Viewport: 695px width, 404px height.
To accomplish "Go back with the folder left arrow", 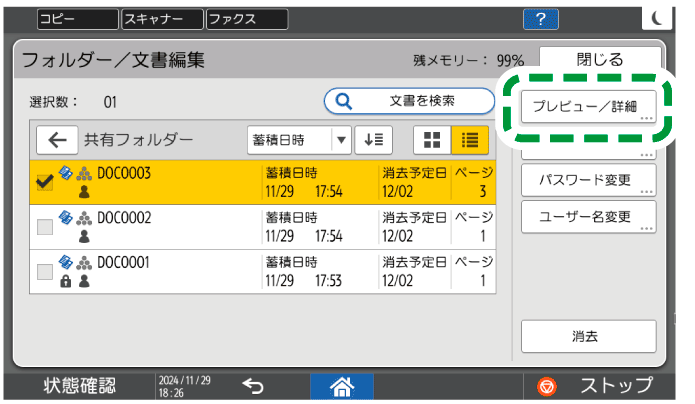I will tap(57, 140).
